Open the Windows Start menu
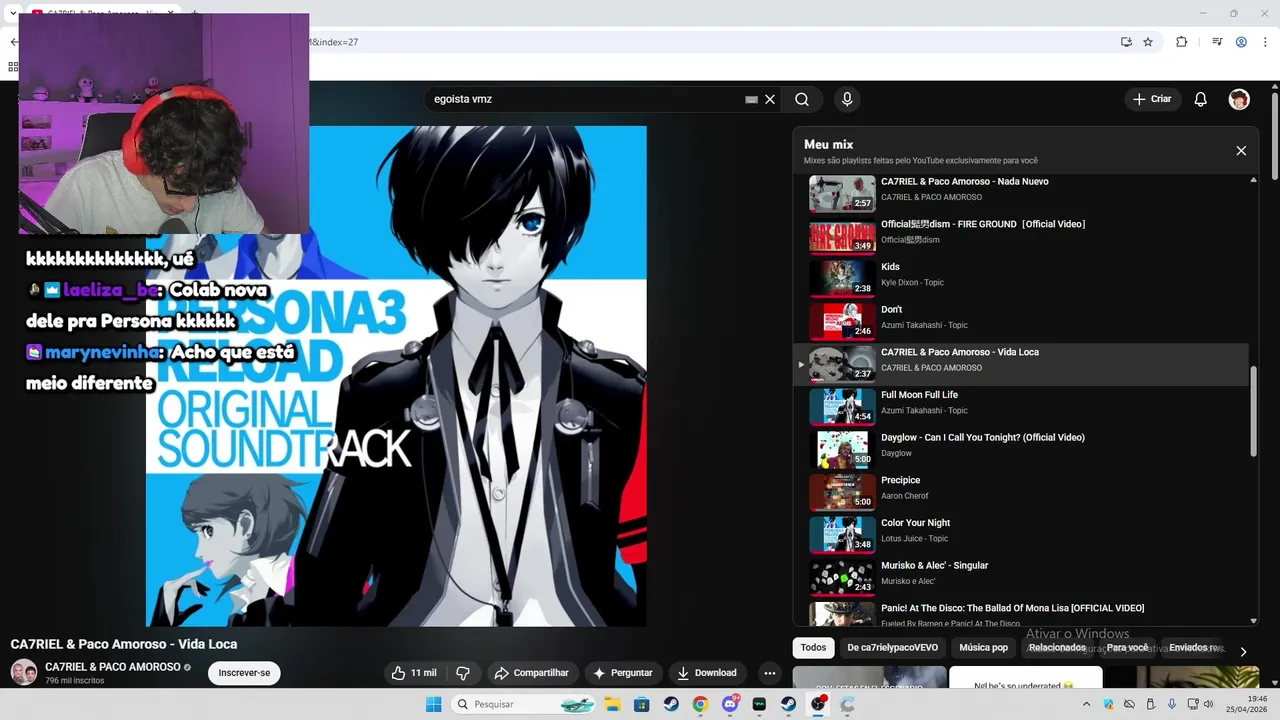Viewport: 1280px width, 720px height. point(433,704)
